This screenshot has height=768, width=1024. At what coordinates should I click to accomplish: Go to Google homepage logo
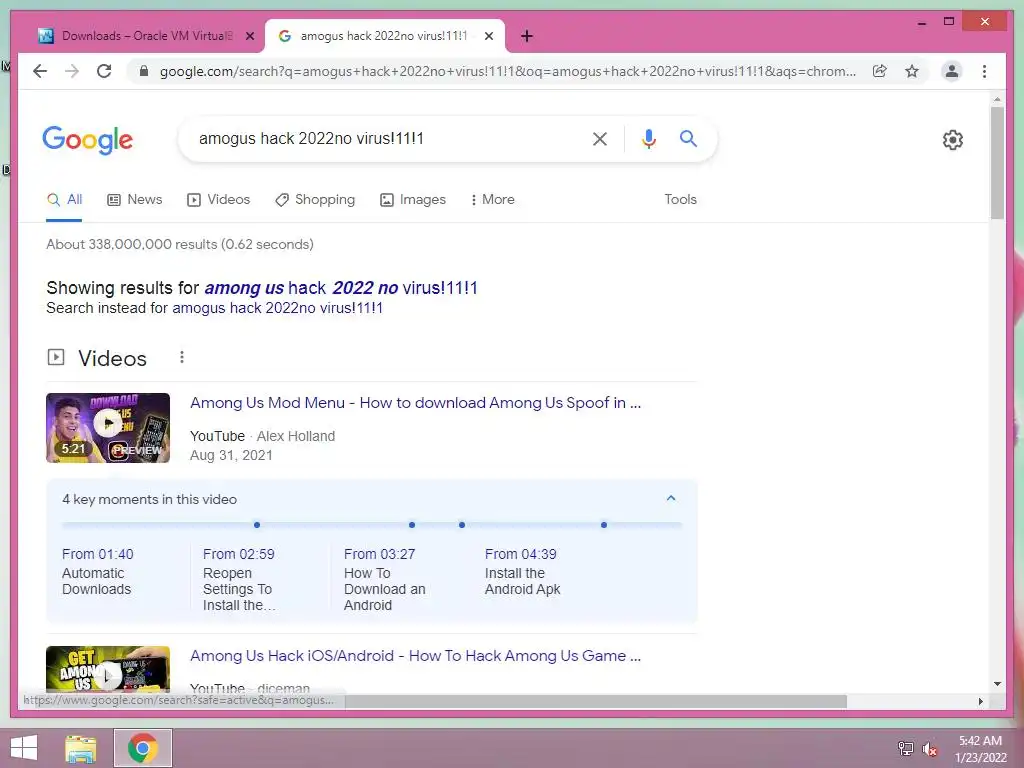pos(88,140)
